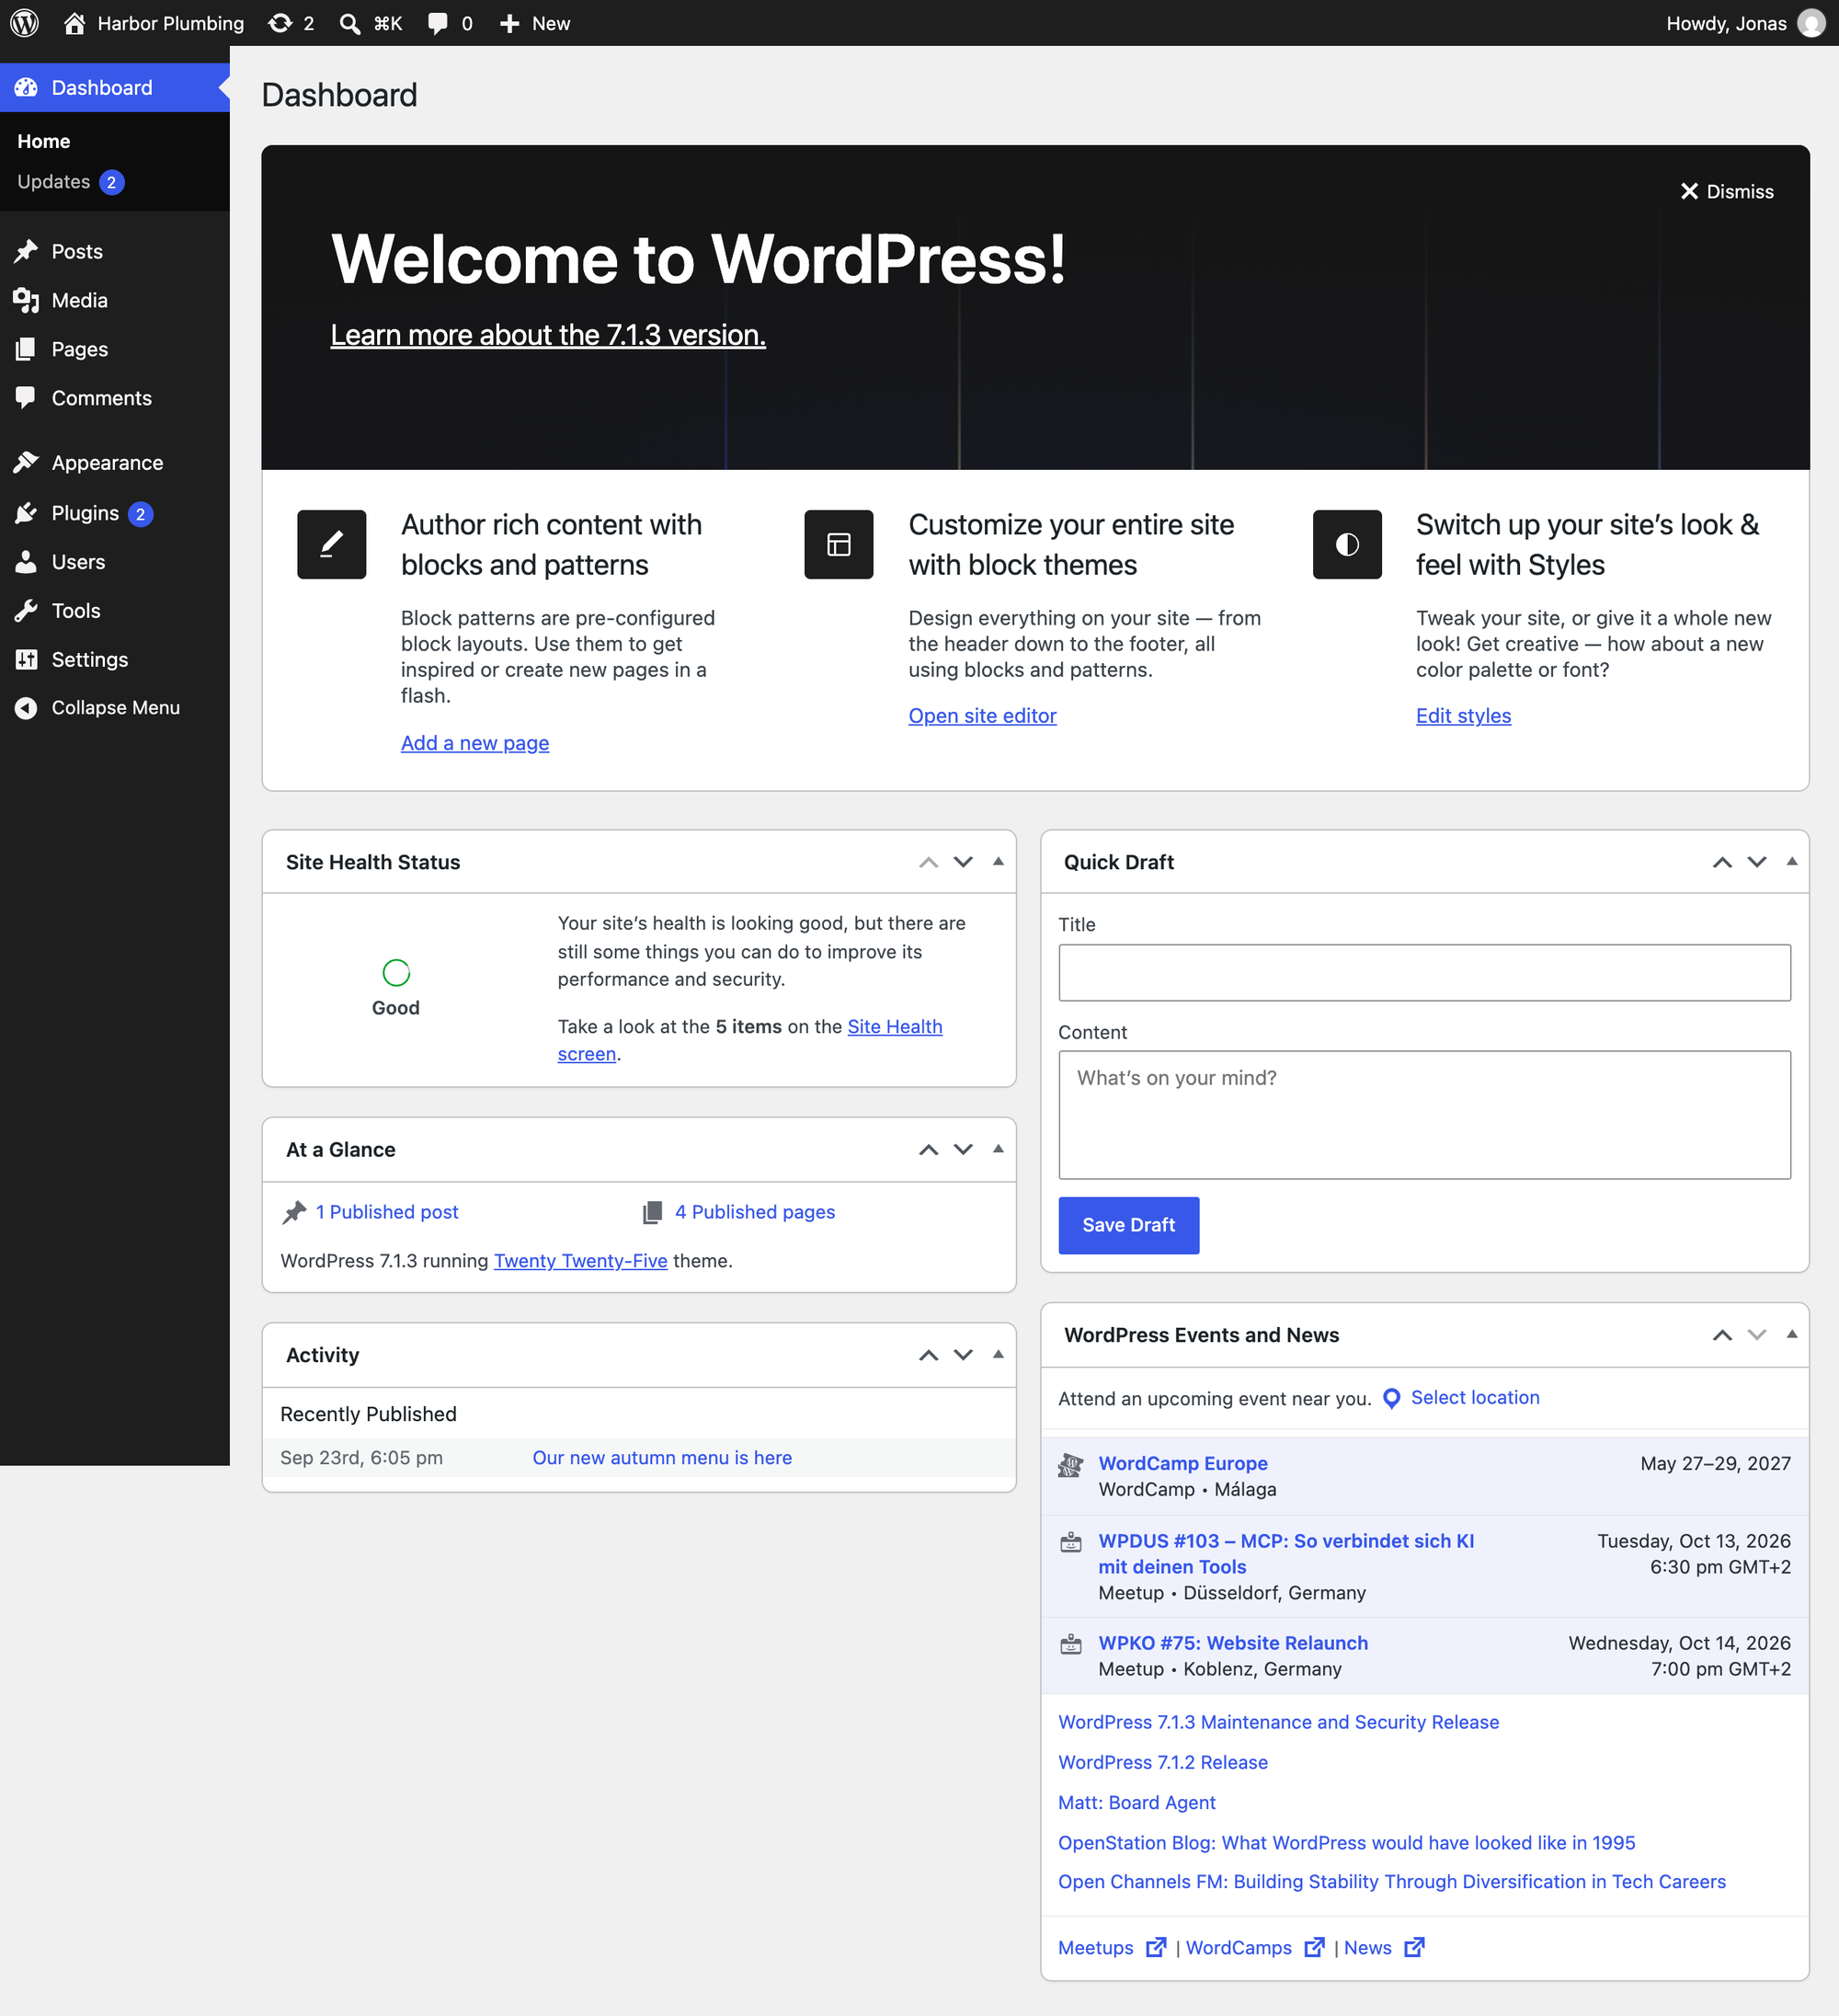Viewport: 1839px width, 2016px height.
Task: Click the Users icon in sidebar
Action: click(26, 562)
